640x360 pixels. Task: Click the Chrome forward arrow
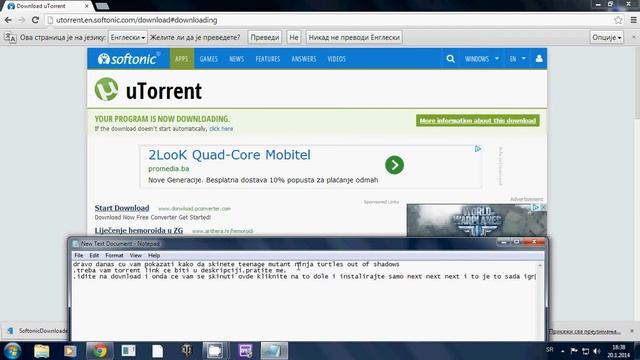tap(22, 20)
